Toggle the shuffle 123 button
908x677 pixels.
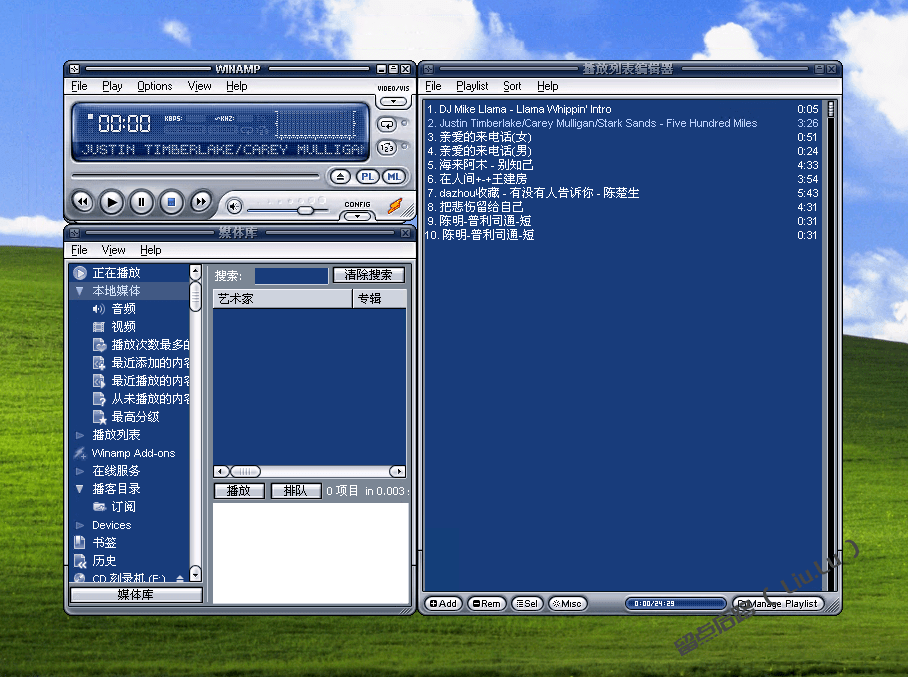387,148
